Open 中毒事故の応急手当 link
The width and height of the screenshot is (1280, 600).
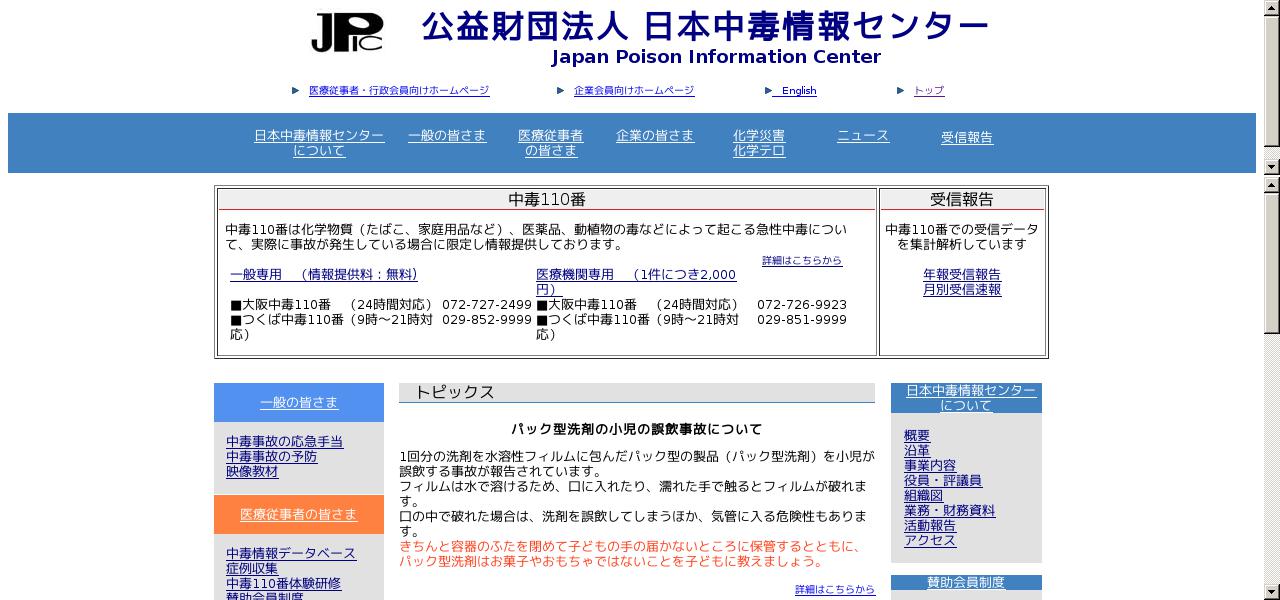(x=285, y=442)
